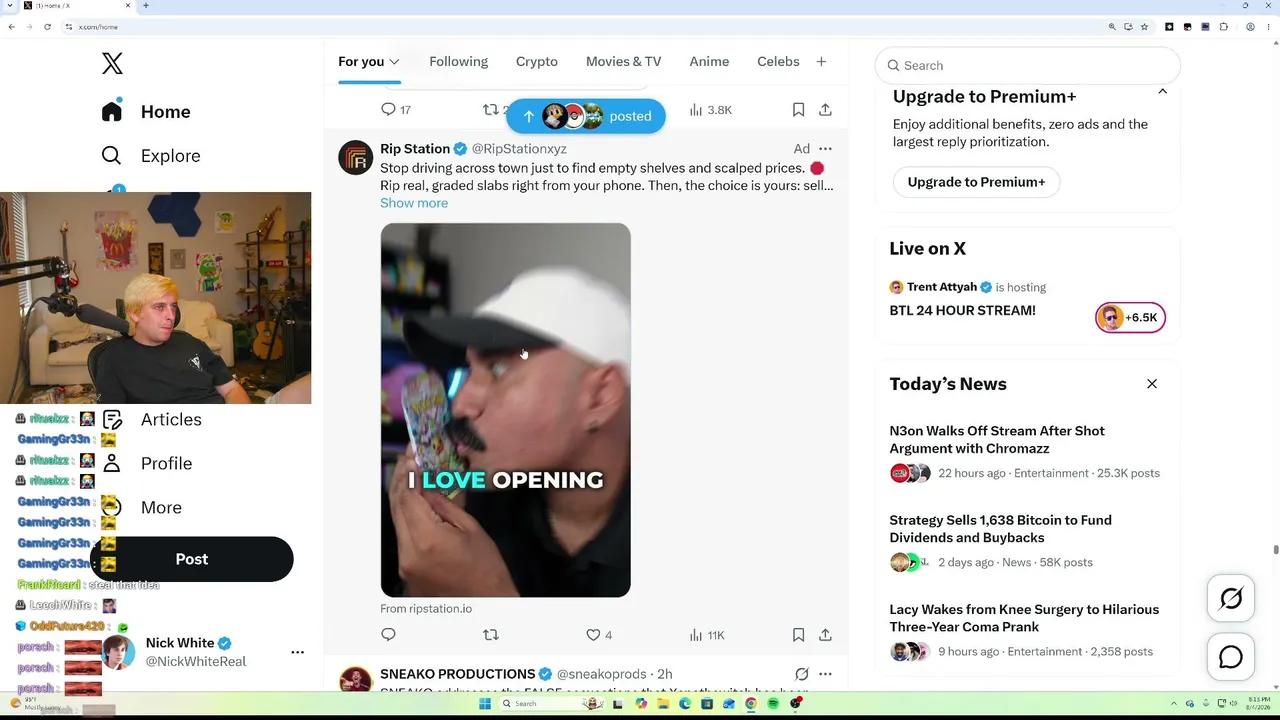Repost the Rip Station ad
Viewport: 1280px width, 720px height.
click(490, 635)
